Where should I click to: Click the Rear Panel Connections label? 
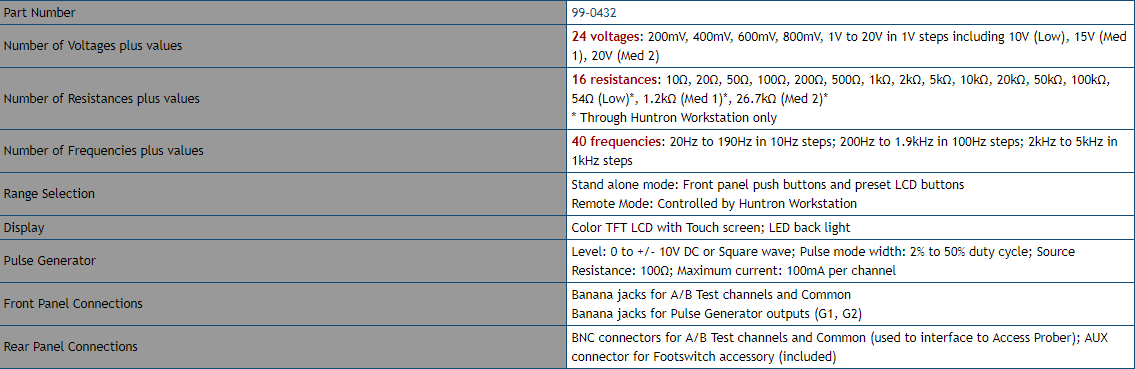(70, 347)
